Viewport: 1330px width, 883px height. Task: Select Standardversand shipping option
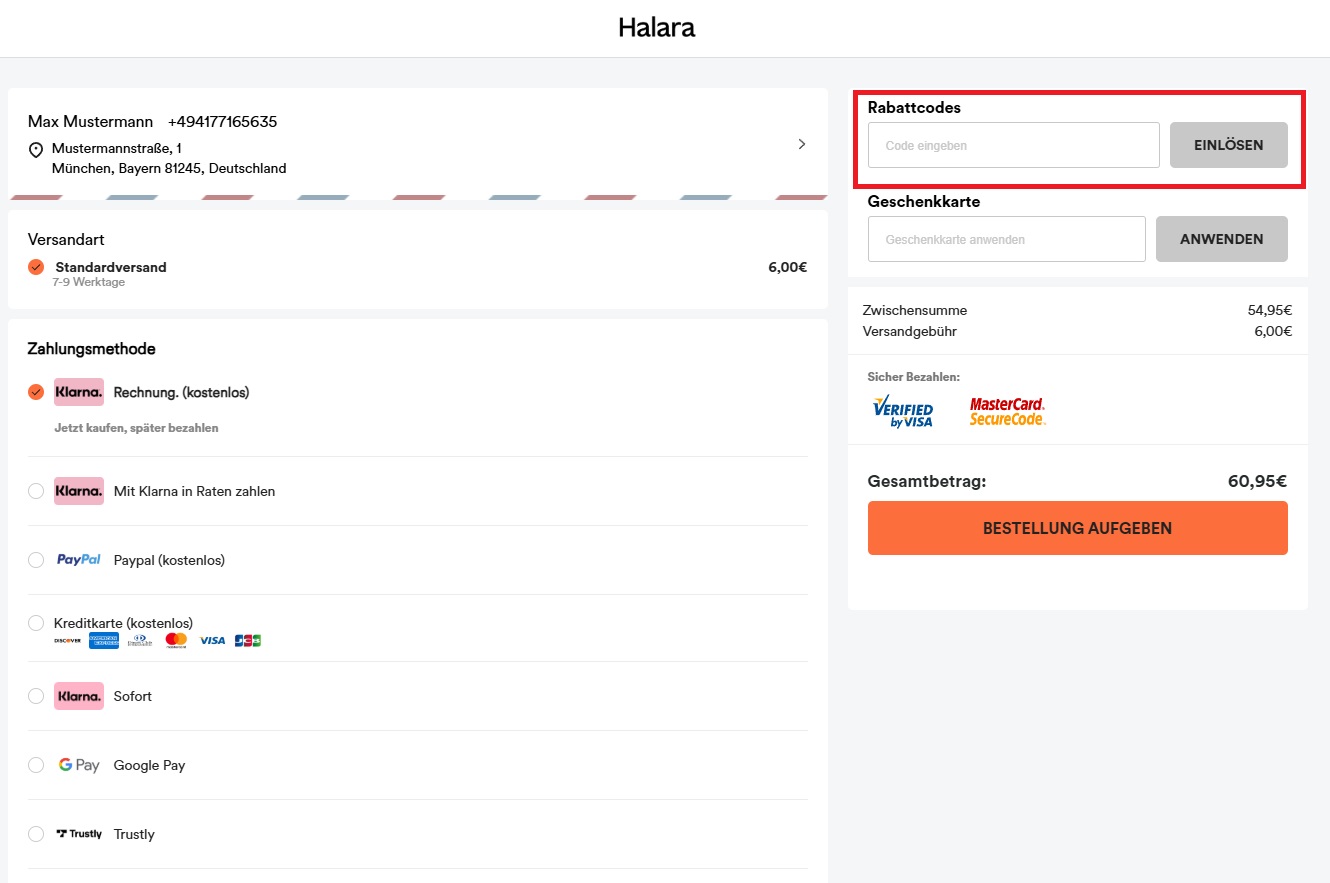tap(36, 267)
